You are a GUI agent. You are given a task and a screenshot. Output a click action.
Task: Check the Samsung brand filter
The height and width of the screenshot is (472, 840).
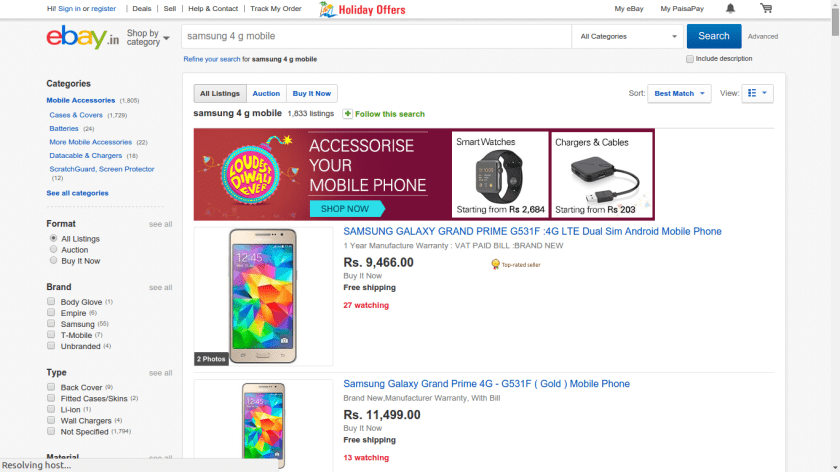(x=51, y=324)
